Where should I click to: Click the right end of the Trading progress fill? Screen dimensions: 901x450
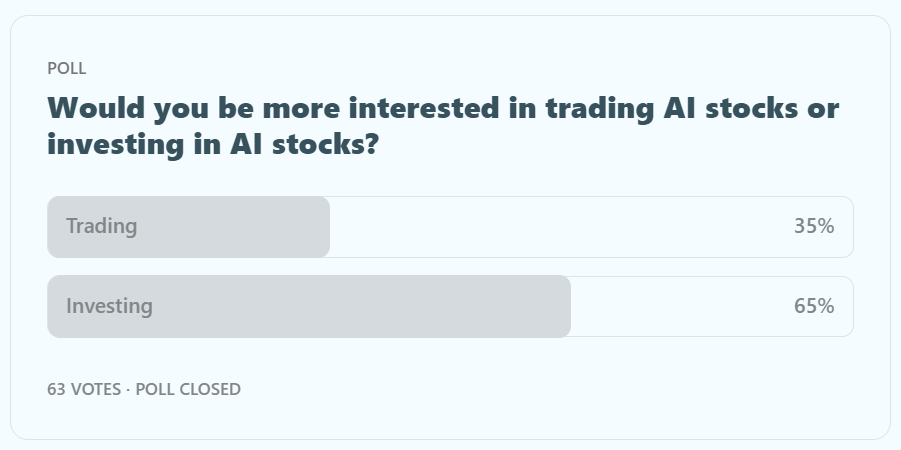click(x=323, y=227)
